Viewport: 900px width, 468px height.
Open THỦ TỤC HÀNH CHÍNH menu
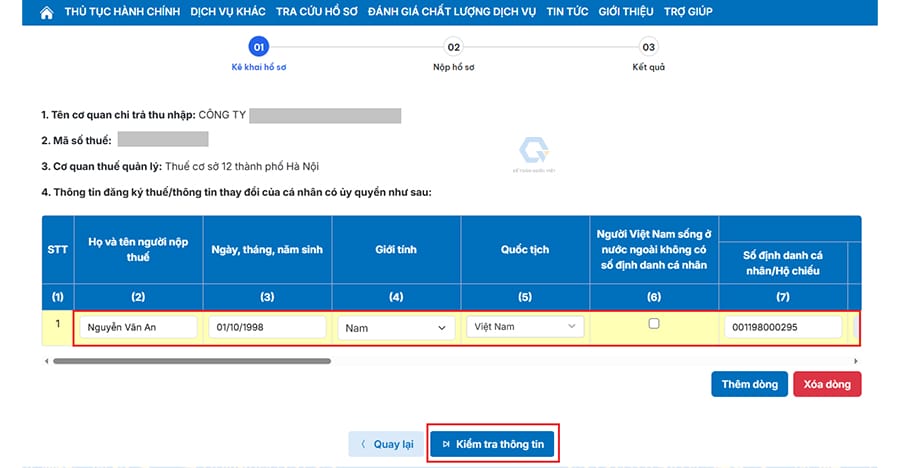(122, 12)
